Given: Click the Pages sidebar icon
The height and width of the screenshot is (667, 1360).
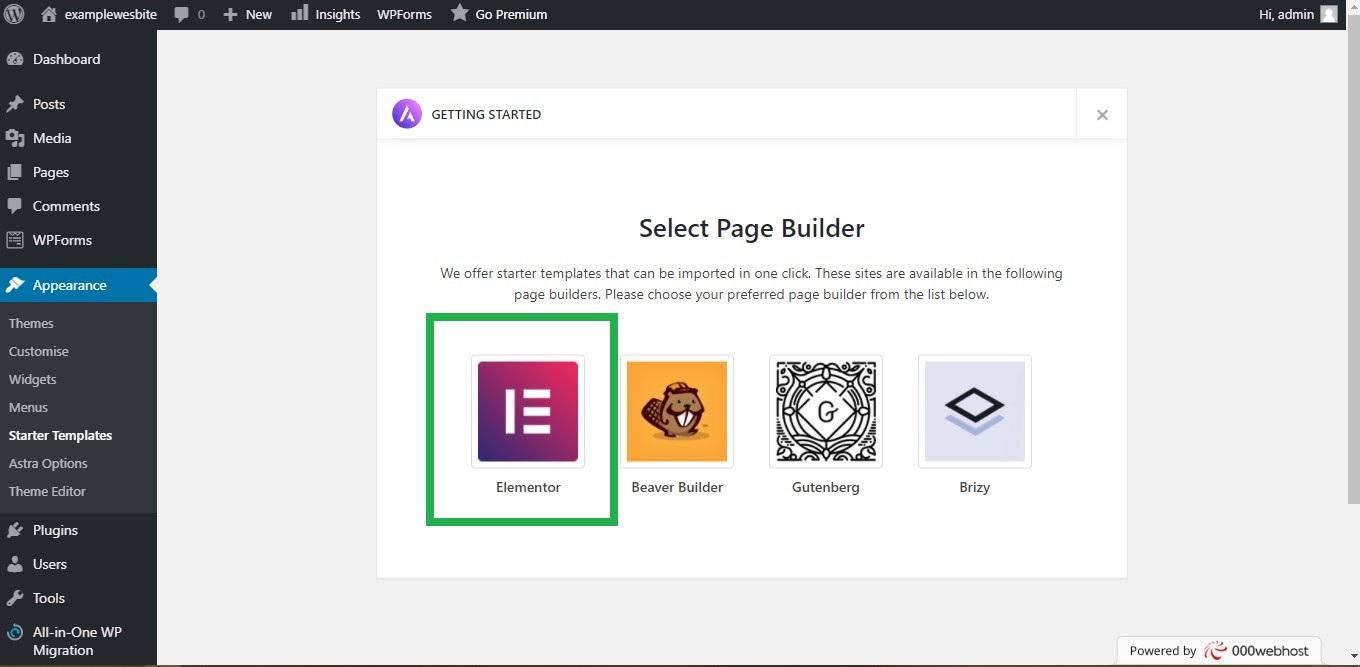Looking at the screenshot, I should coord(15,172).
